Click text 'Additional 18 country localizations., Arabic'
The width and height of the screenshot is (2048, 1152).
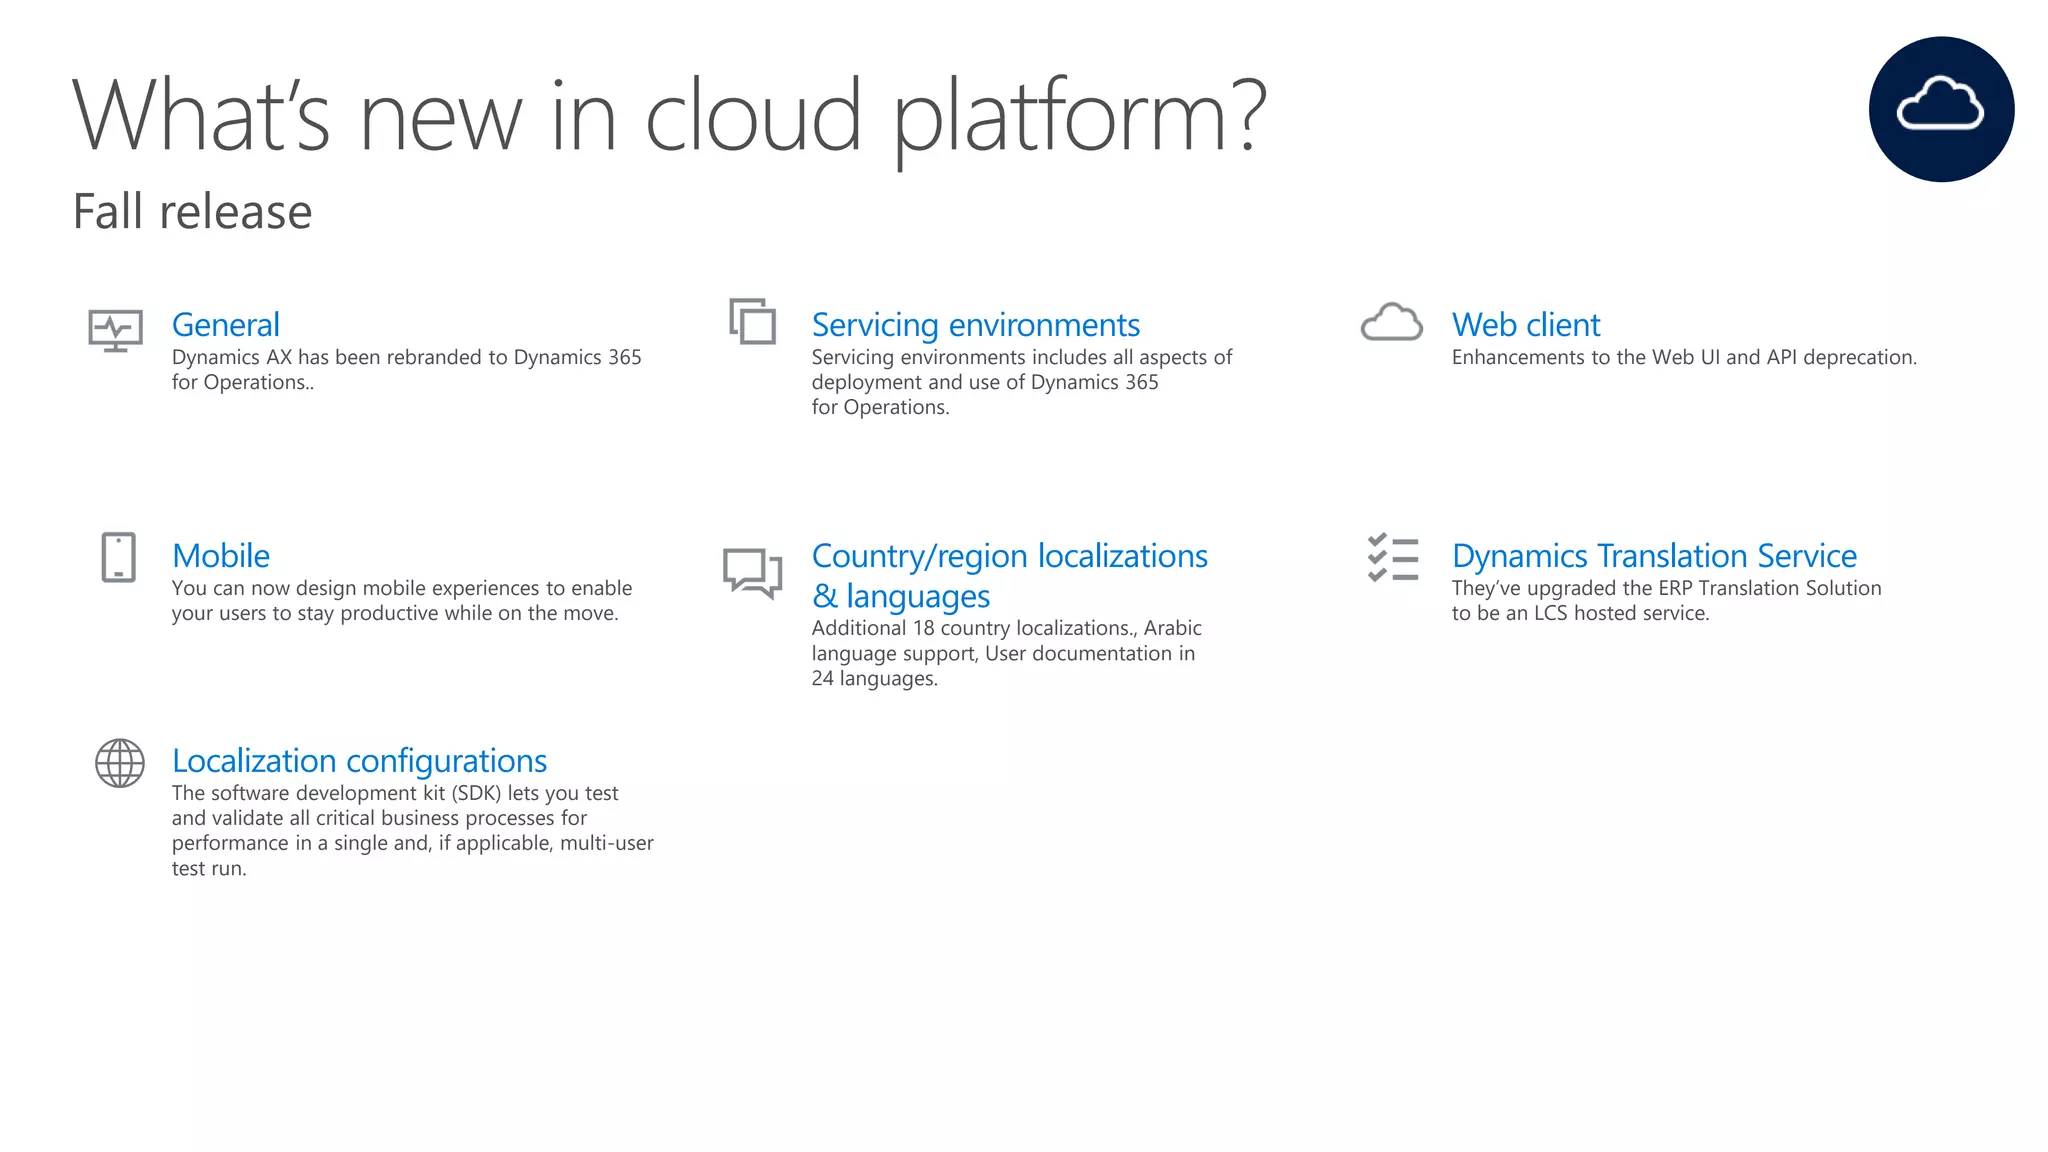1007,628
